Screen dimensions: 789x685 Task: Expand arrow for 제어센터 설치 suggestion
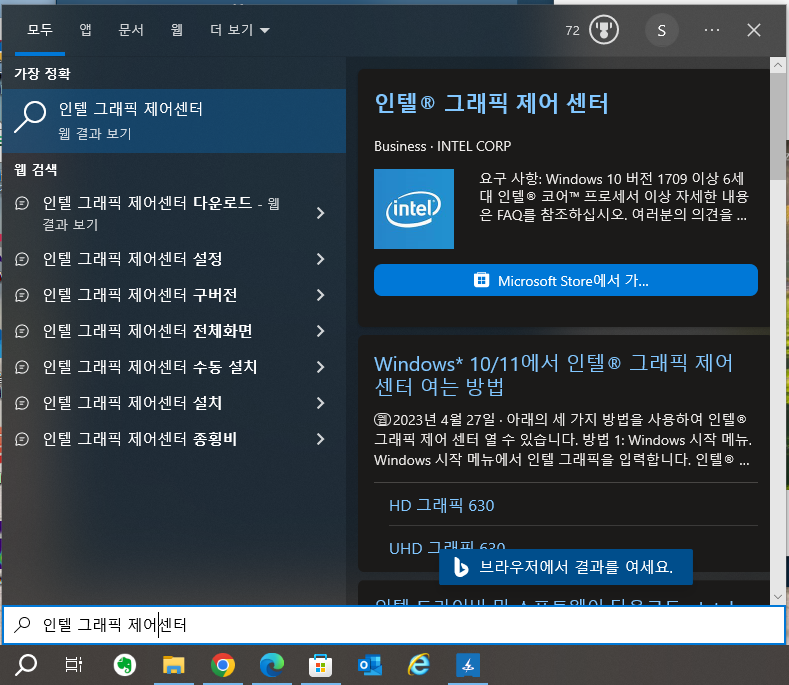[321, 403]
